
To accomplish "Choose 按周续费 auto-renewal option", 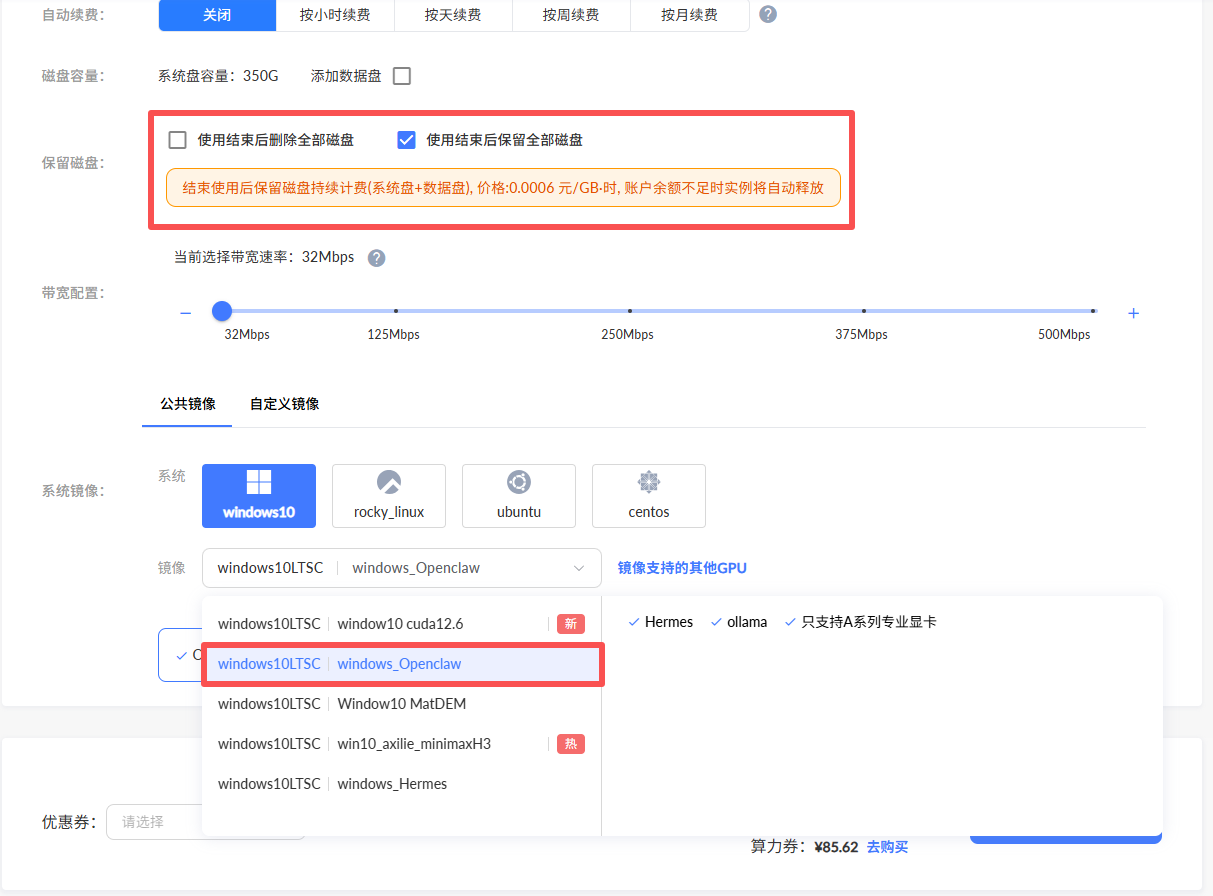I will (x=571, y=15).
